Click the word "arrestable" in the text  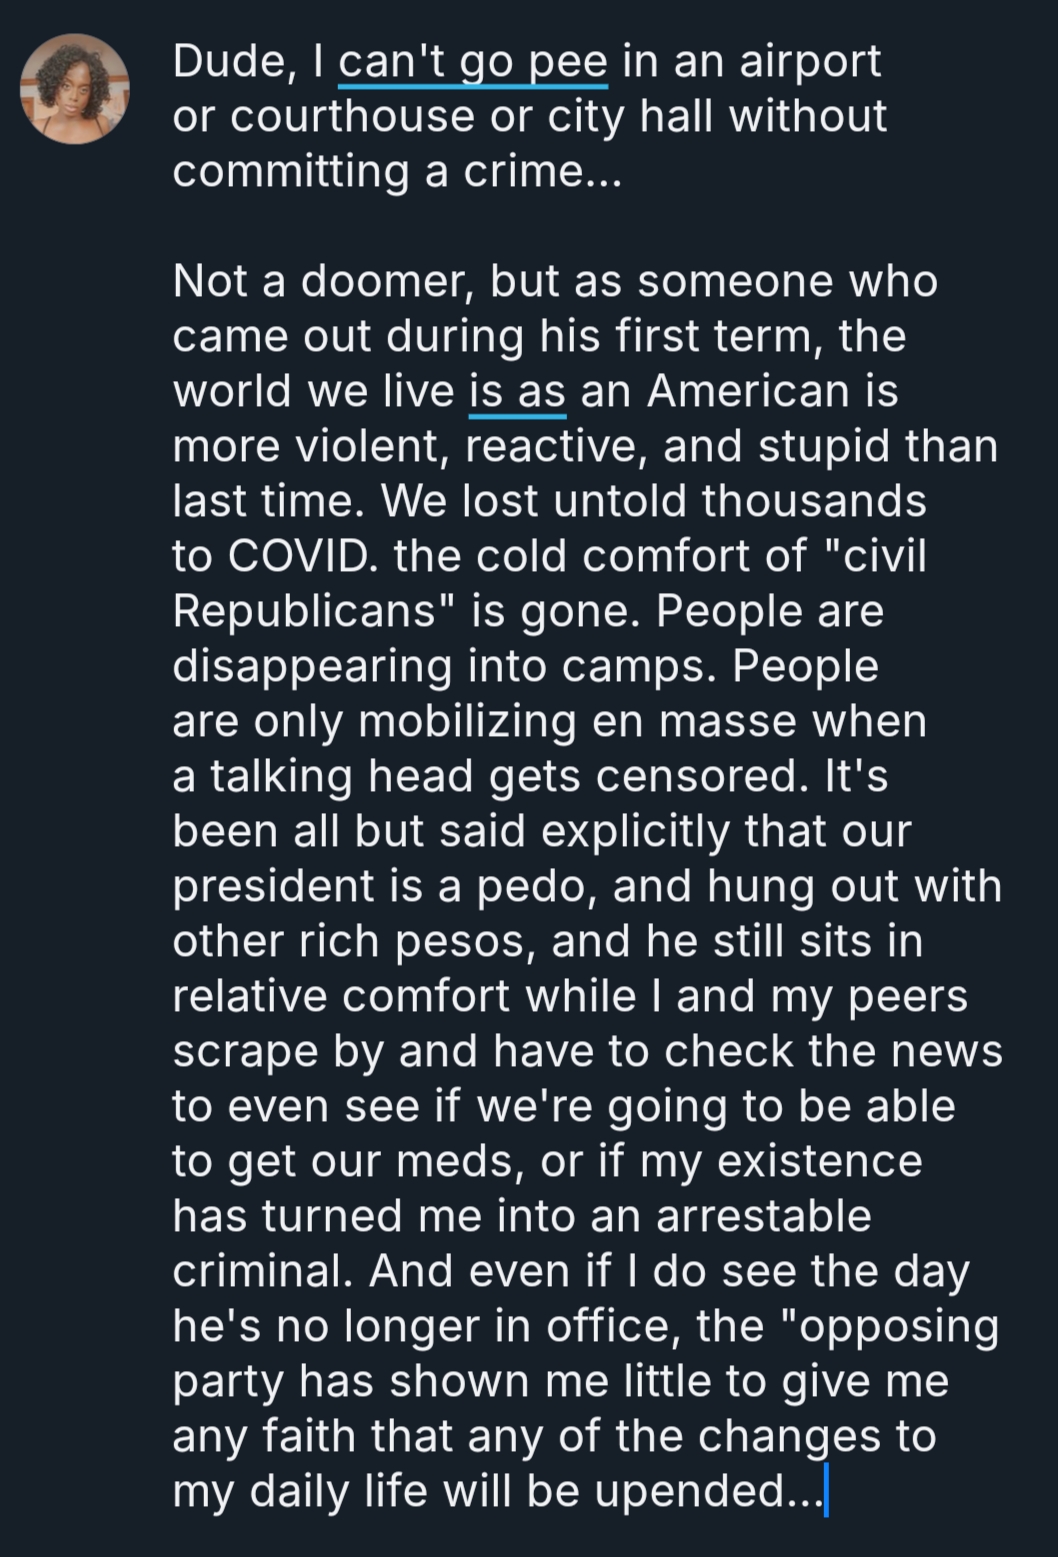(763, 1216)
